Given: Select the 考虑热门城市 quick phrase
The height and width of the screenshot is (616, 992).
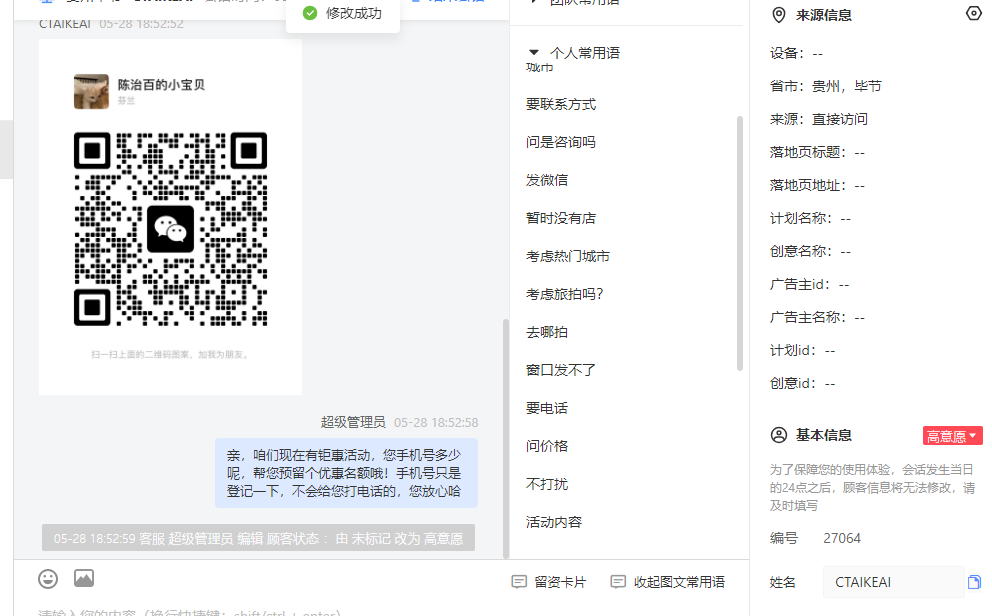Looking at the screenshot, I should (568, 256).
